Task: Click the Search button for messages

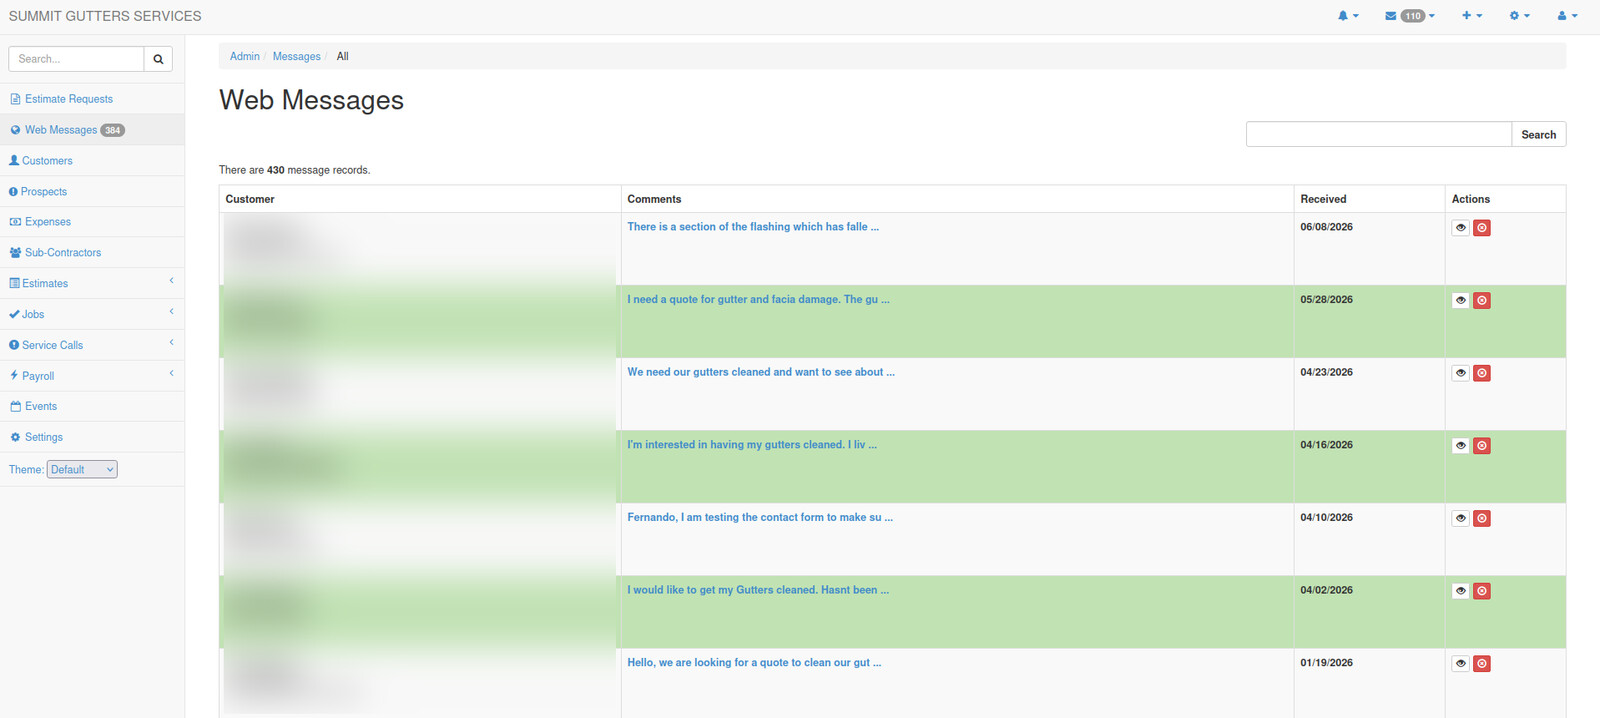Action: [x=1539, y=134]
